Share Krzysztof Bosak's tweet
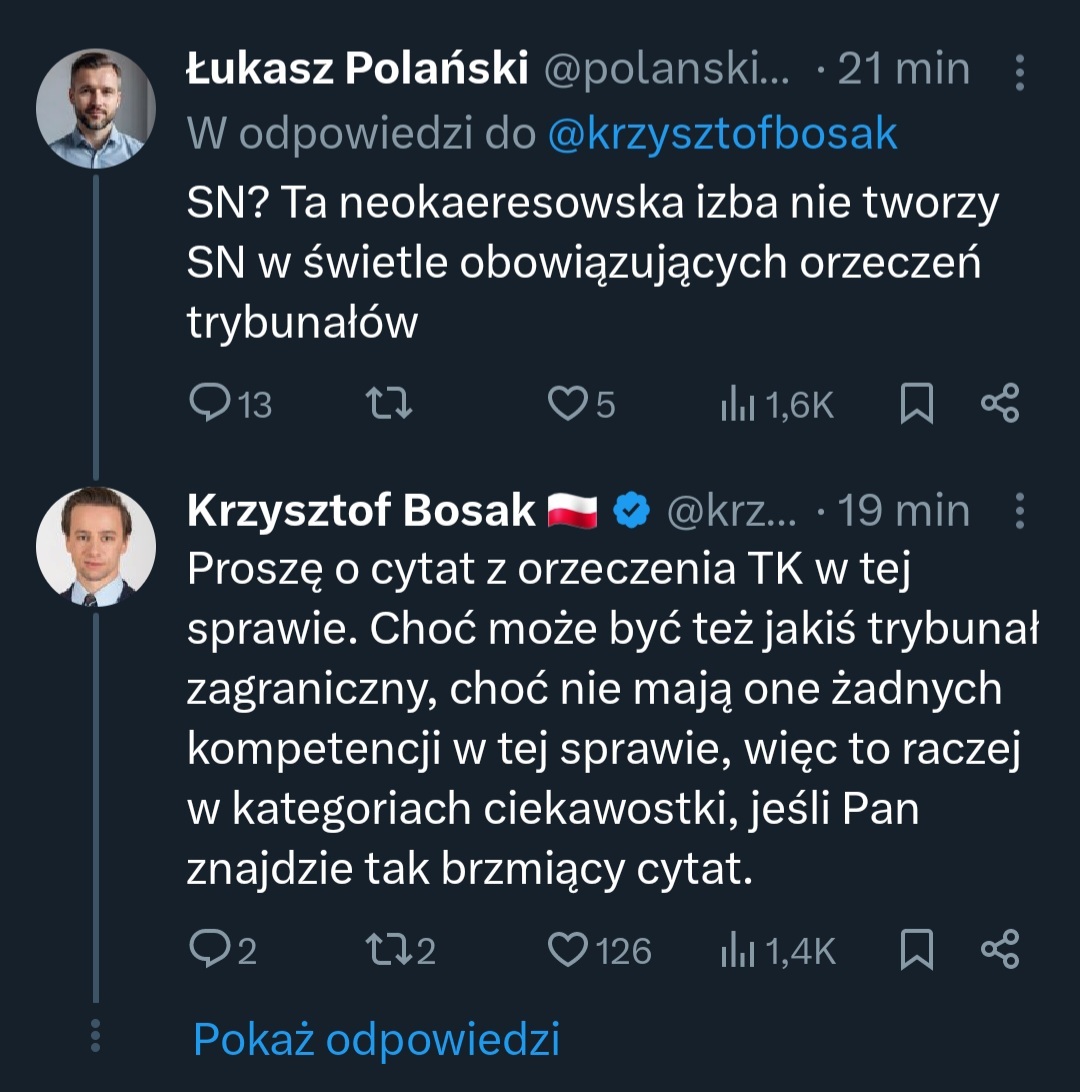The image size is (1080, 1092). coord(999,949)
